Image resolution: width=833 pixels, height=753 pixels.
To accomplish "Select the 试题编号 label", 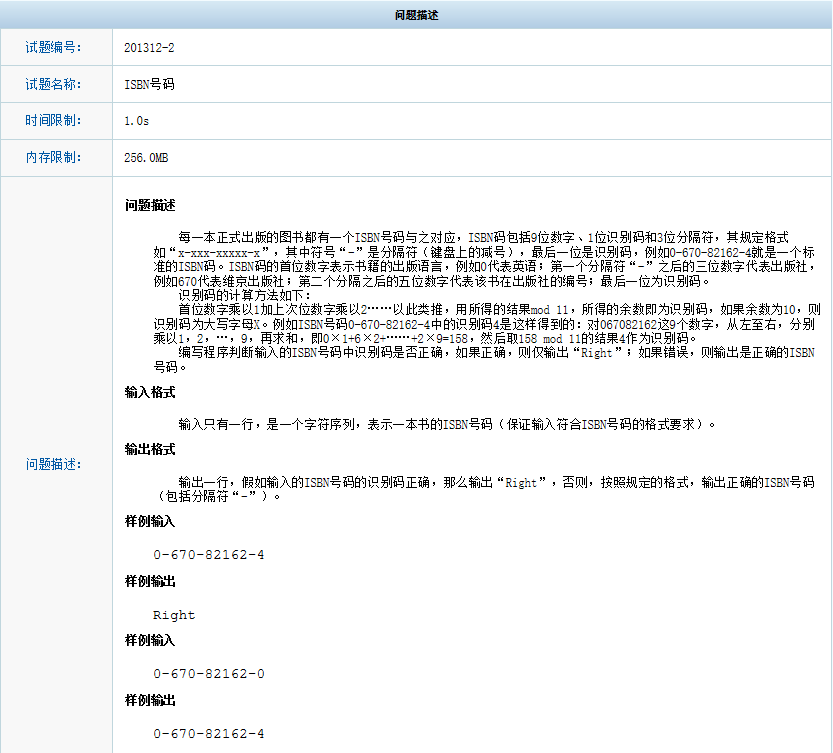I will point(53,47).
